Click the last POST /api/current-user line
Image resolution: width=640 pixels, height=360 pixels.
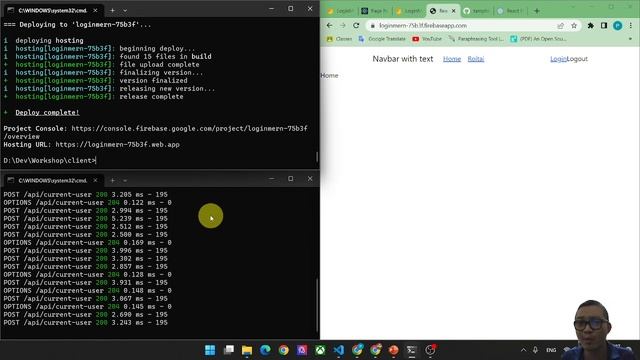pos(85,322)
